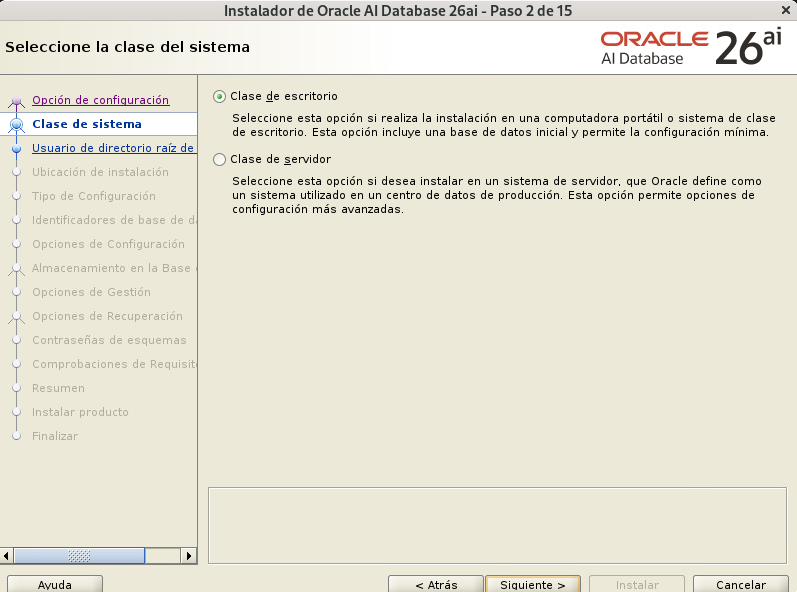Go back with the Atrás button

[x=436, y=584]
